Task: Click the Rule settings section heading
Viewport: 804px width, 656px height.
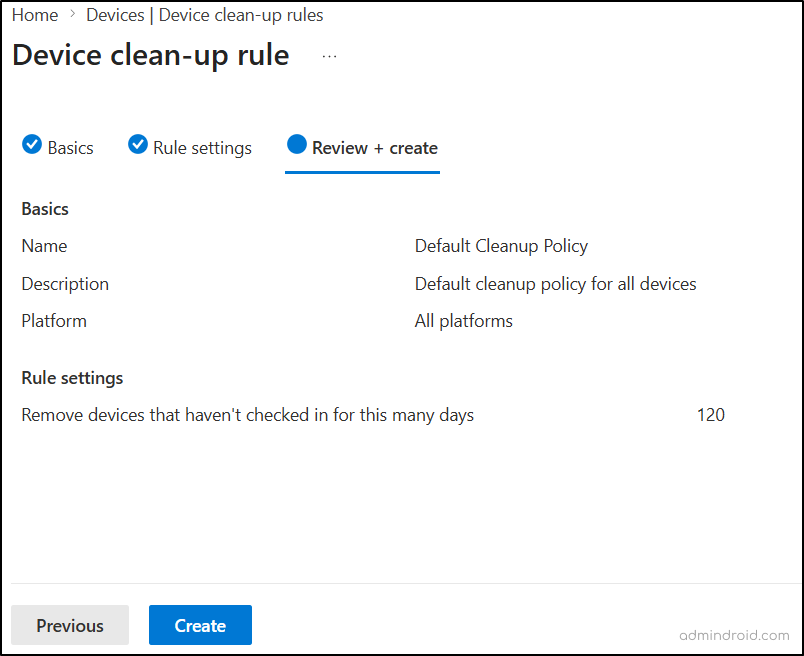Action: (x=72, y=378)
